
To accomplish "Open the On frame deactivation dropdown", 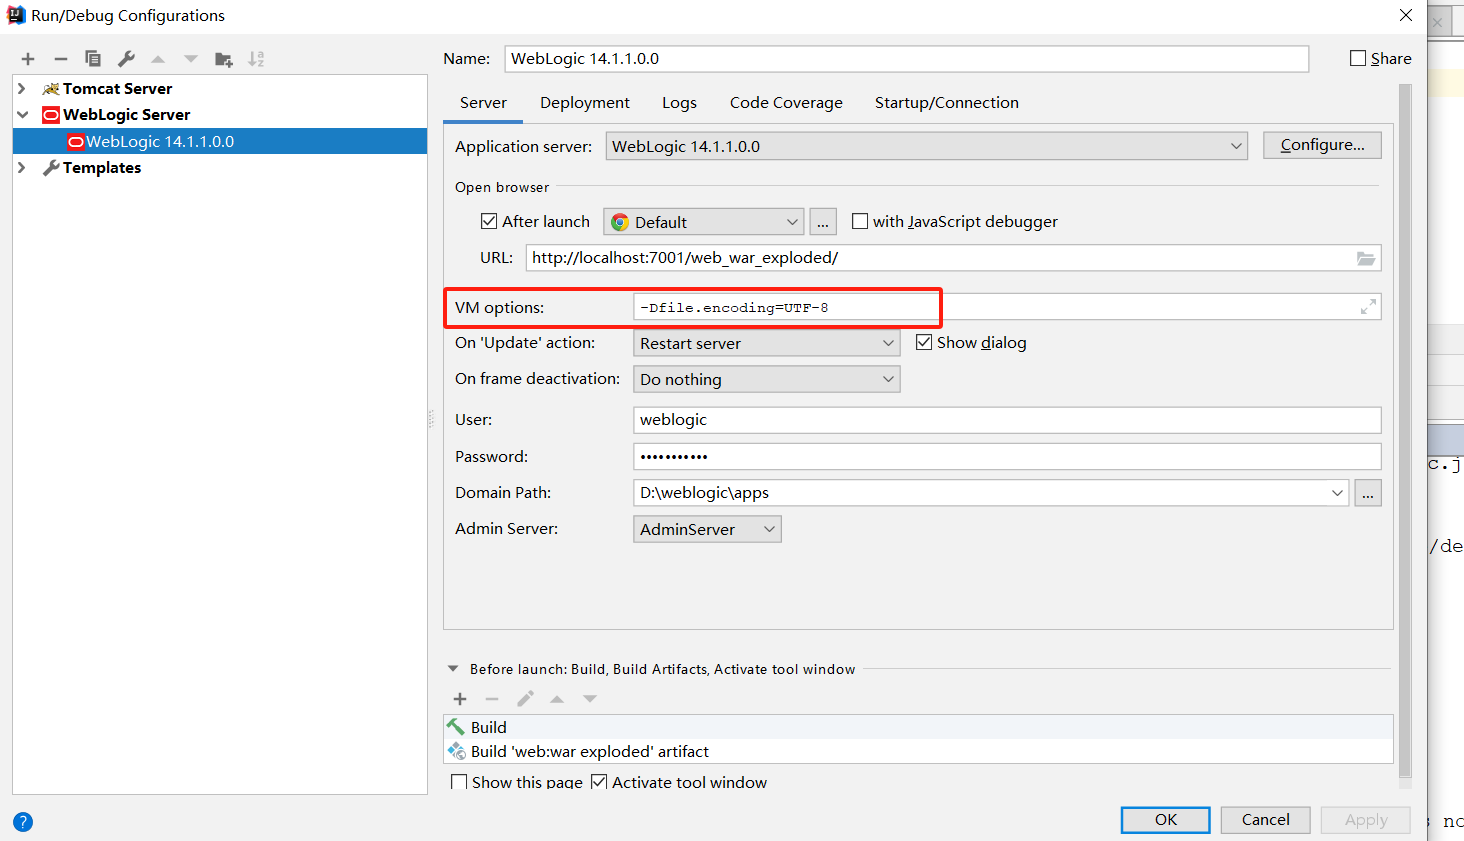I will click(887, 379).
